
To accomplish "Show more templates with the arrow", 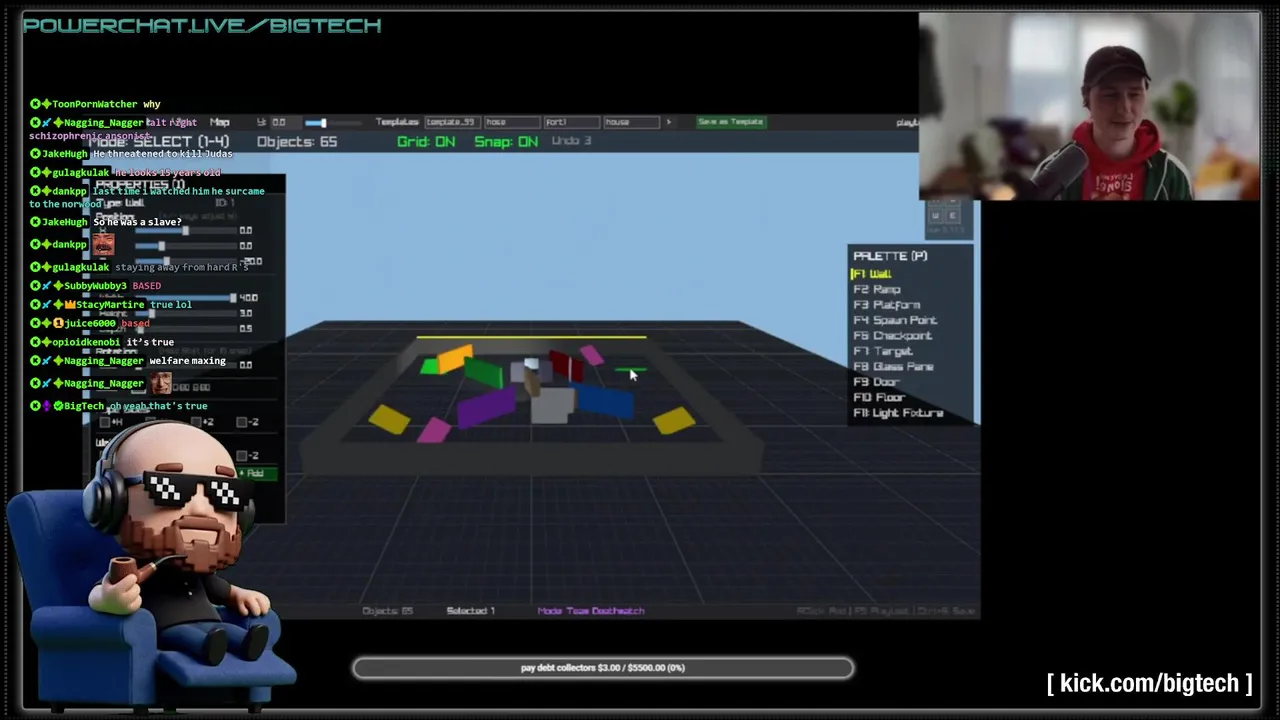I will coord(669,122).
